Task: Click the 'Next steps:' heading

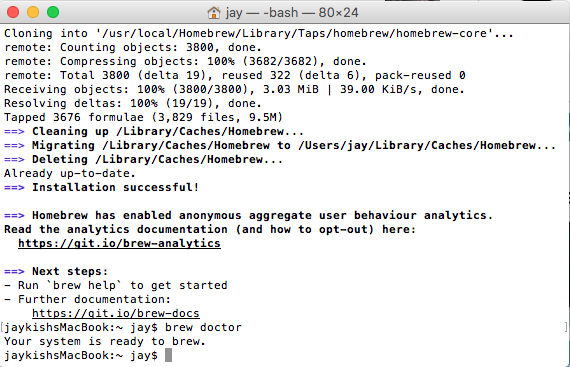Action: point(70,271)
